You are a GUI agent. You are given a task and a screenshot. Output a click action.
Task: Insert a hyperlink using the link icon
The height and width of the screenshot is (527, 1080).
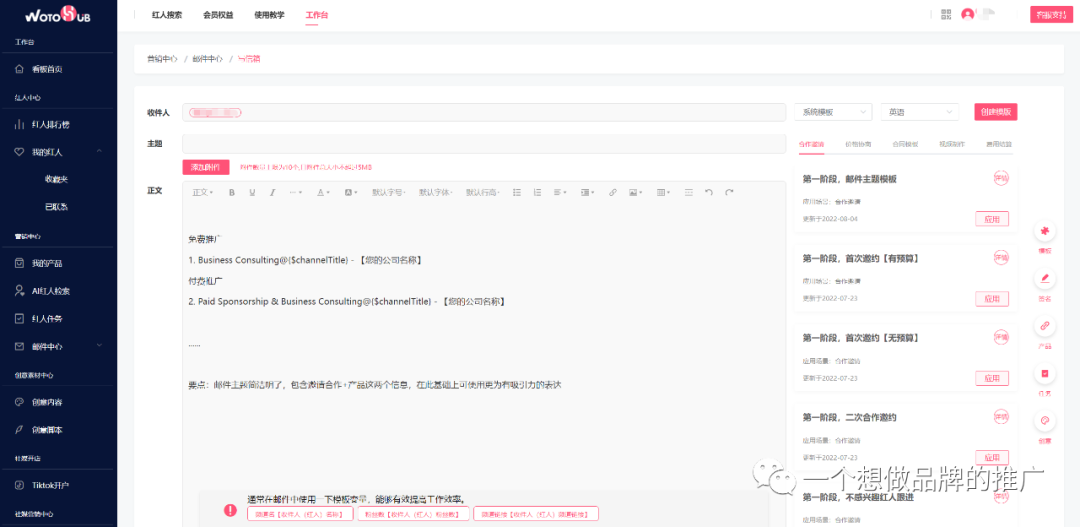[612, 193]
